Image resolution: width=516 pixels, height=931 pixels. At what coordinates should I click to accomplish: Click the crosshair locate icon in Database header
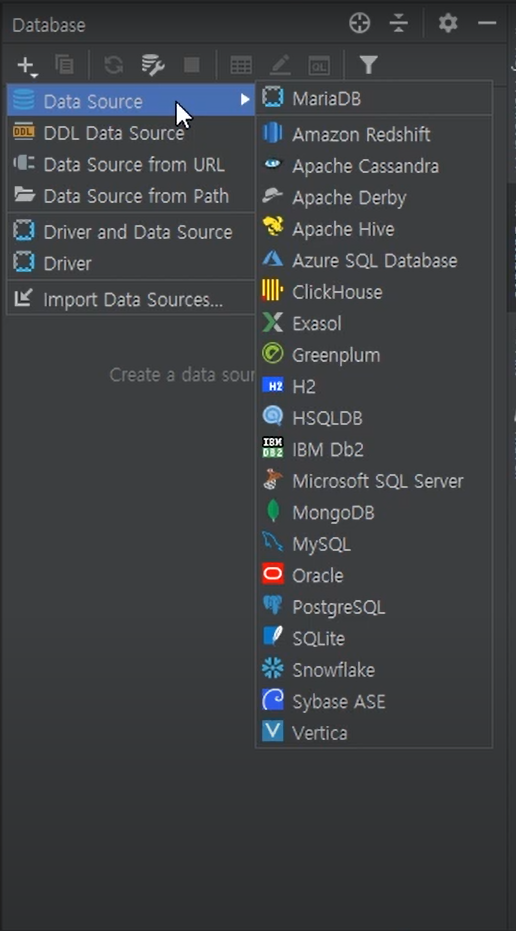click(x=360, y=24)
